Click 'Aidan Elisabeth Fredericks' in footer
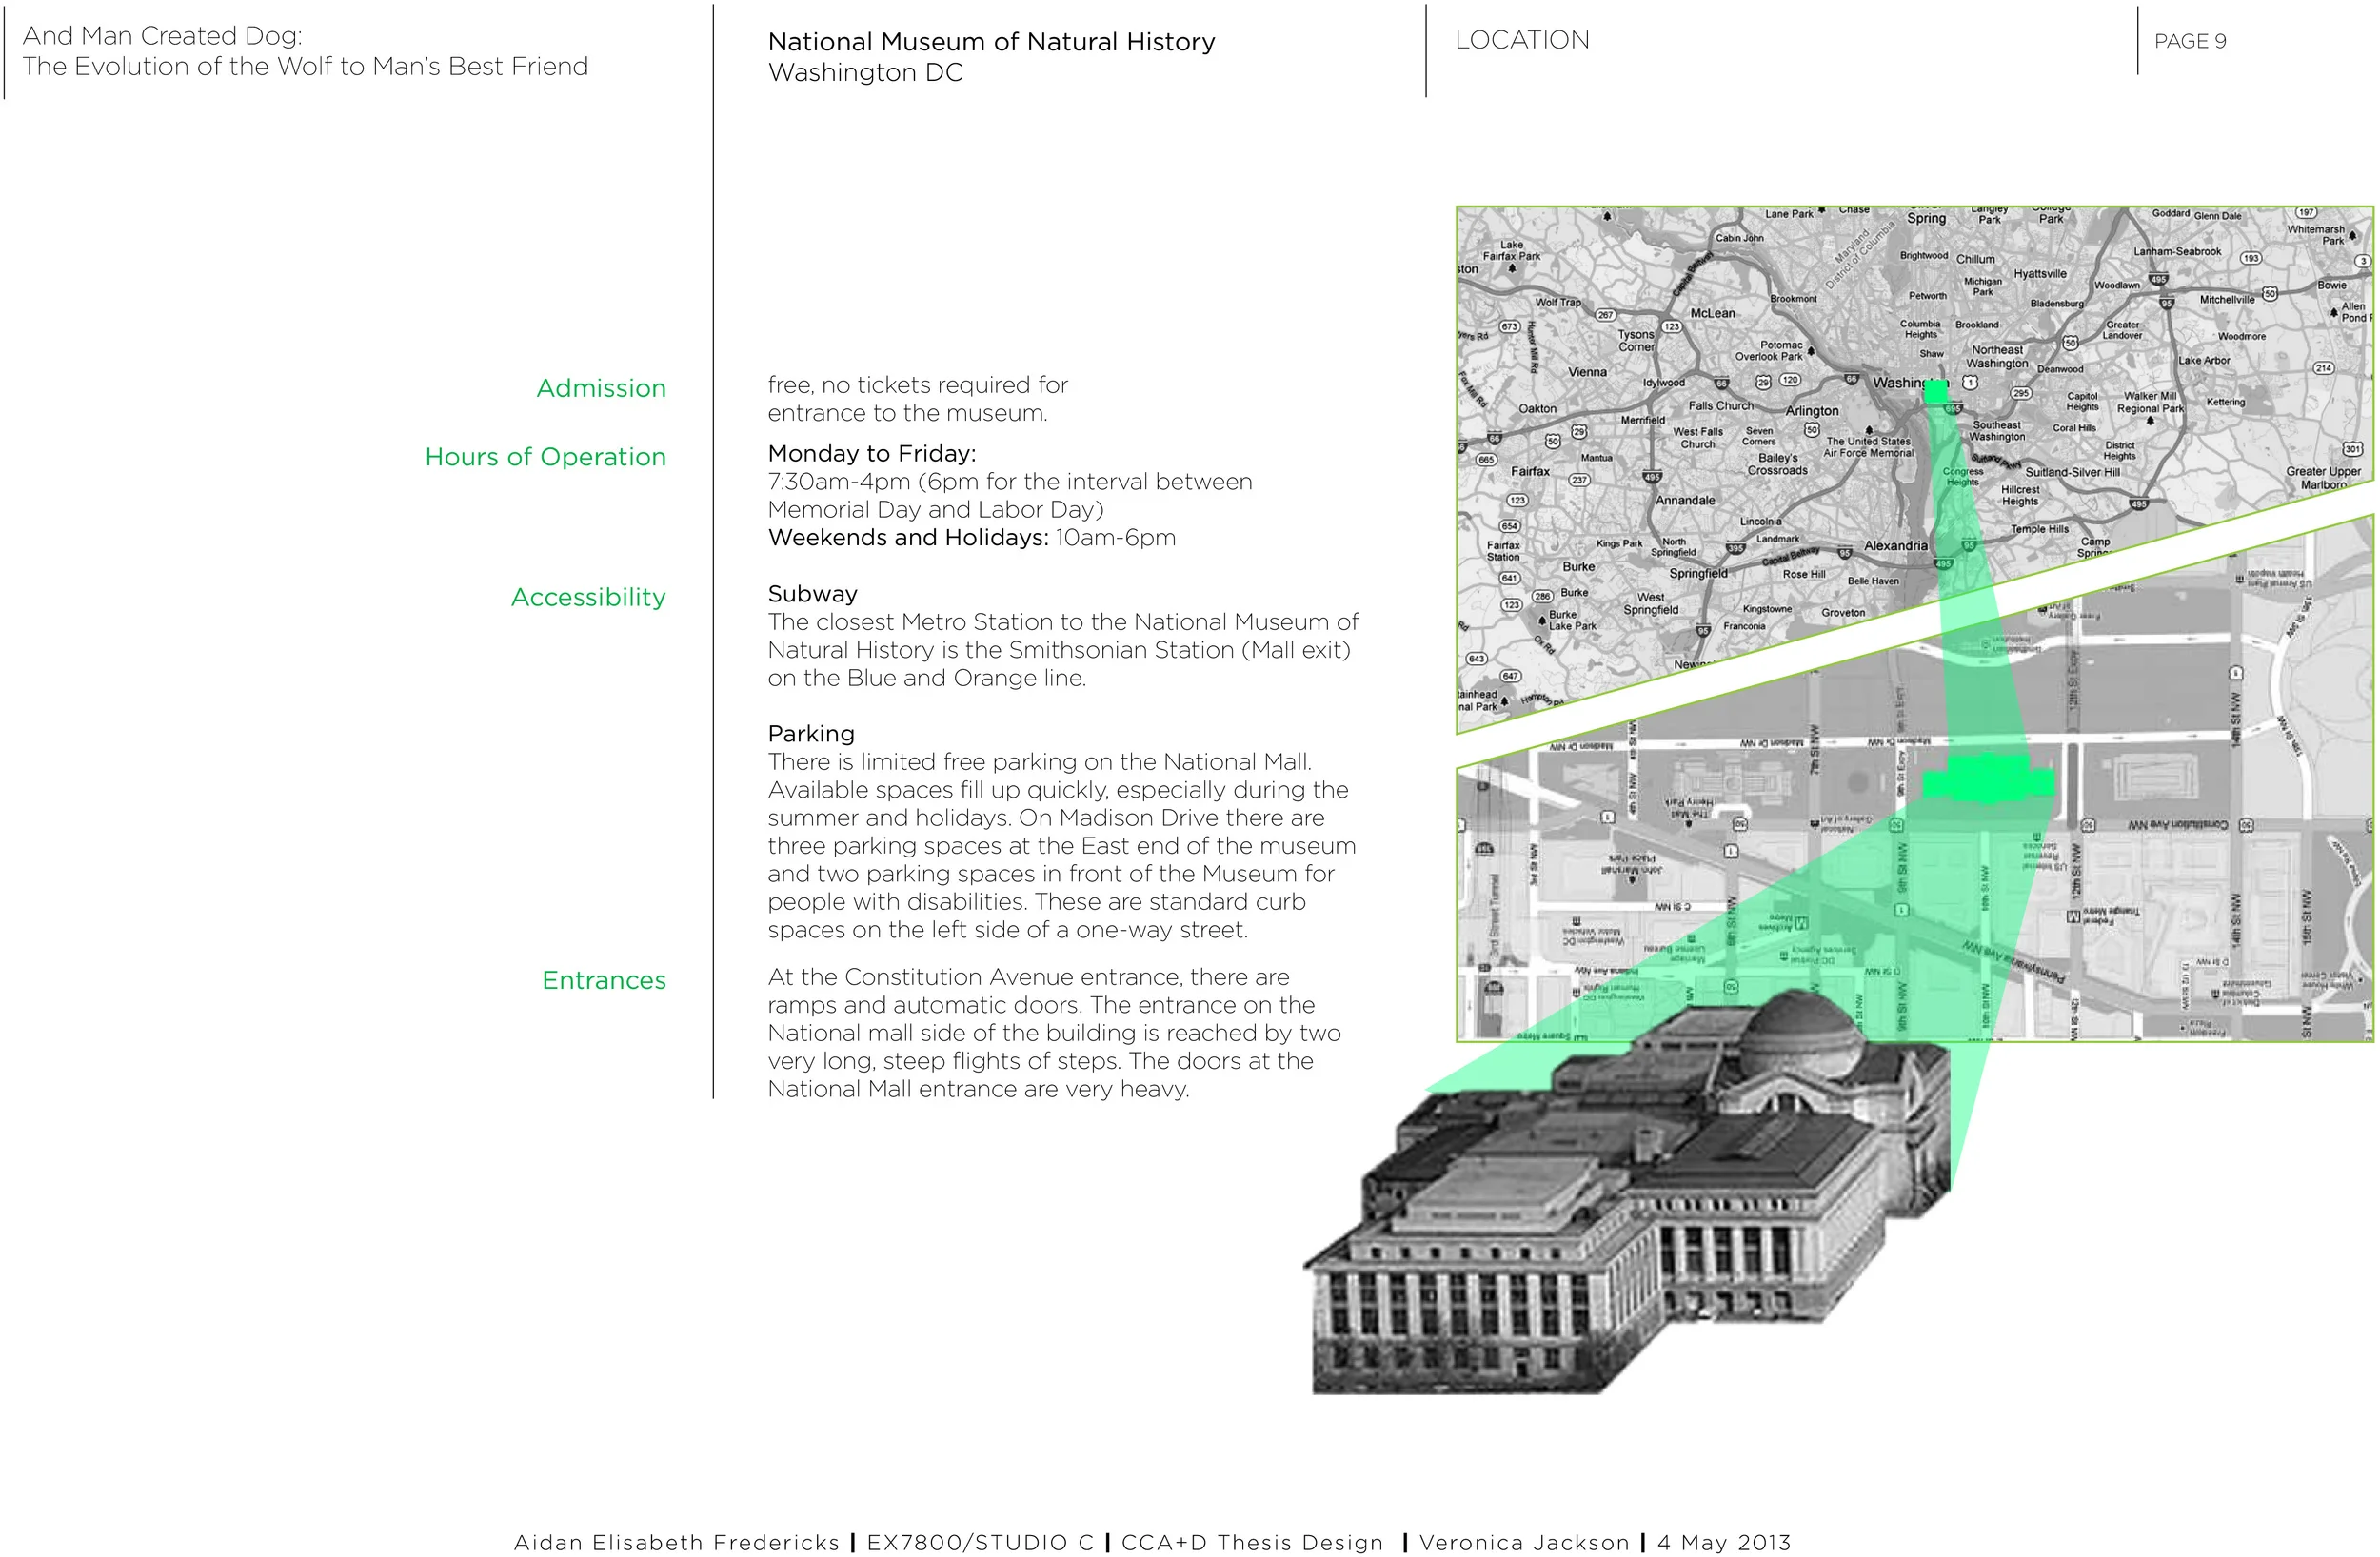 [677, 1543]
